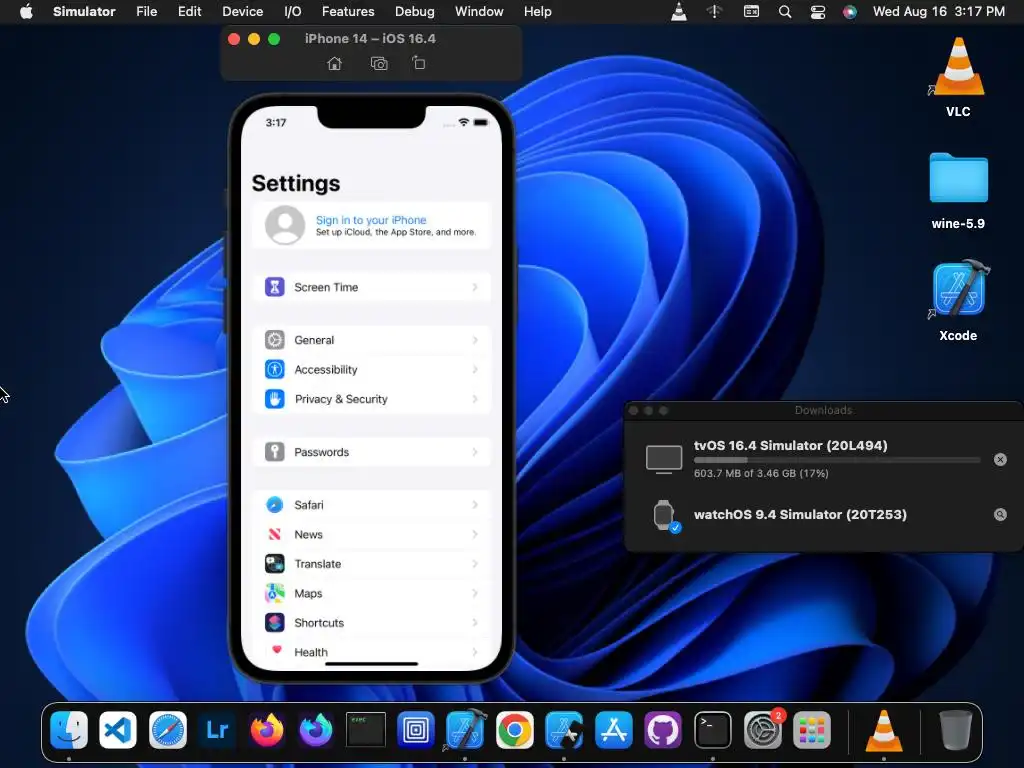The height and width of the screenshot is (768, 1024).
Task: Select tvOS 16.4 Simulator (20L494) entry
Action: [824, 458]
